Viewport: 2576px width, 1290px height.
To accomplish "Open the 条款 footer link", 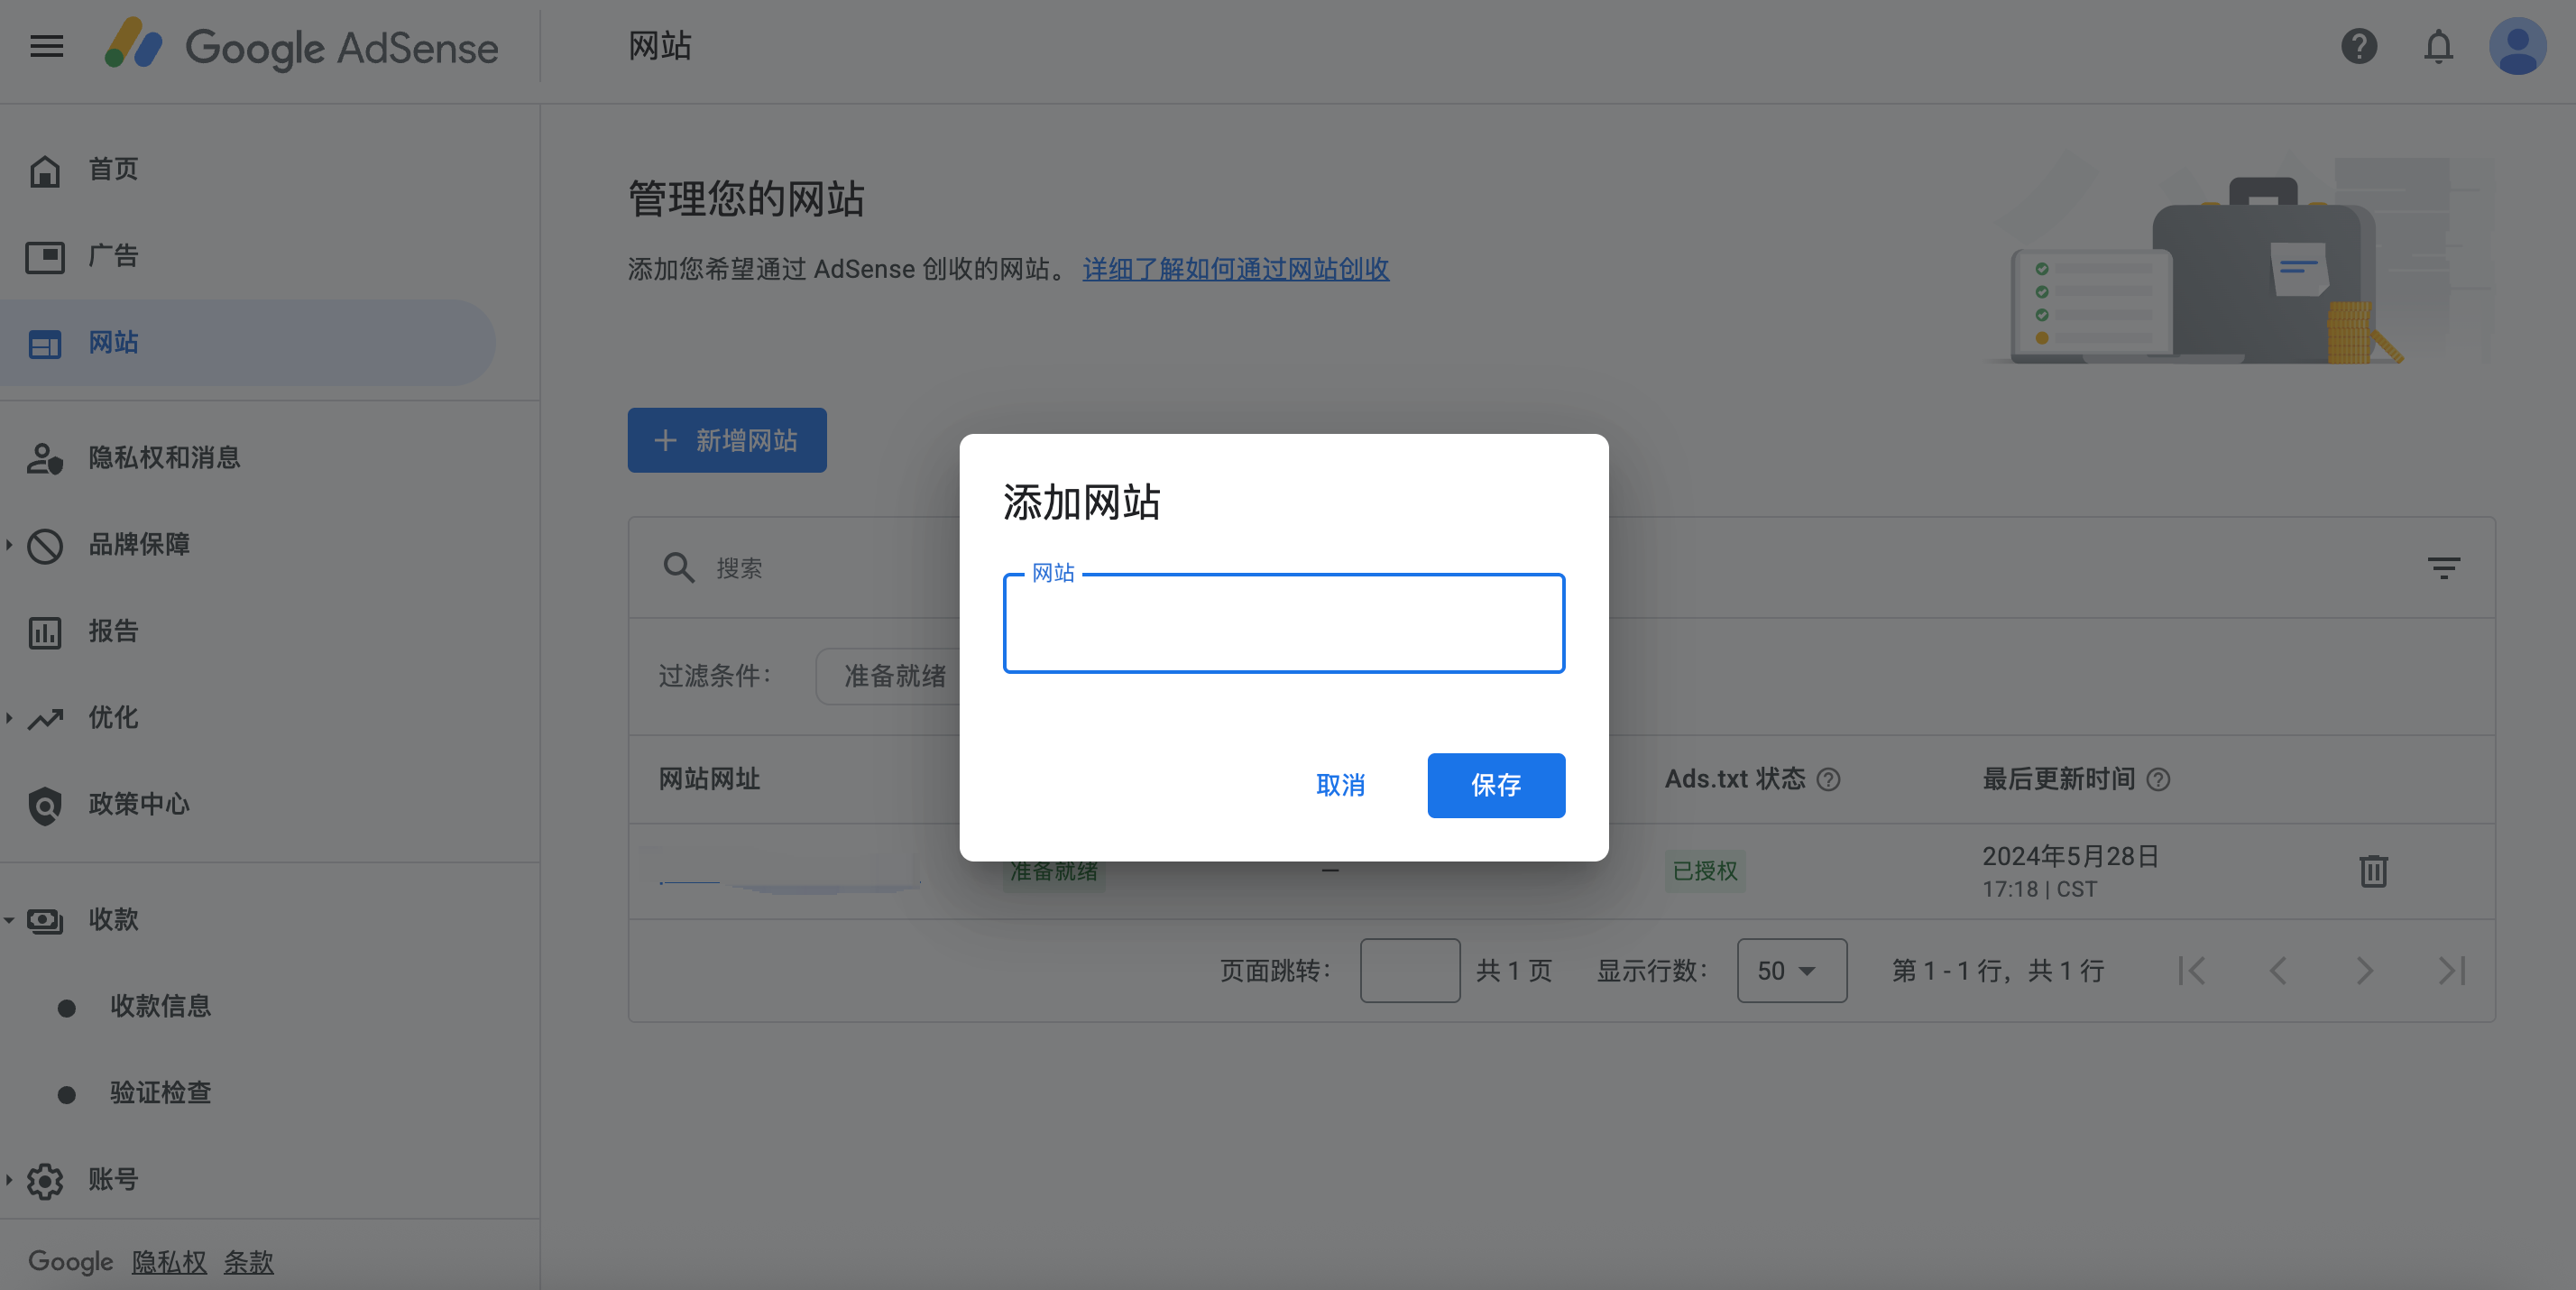I will click(248, 1262).
